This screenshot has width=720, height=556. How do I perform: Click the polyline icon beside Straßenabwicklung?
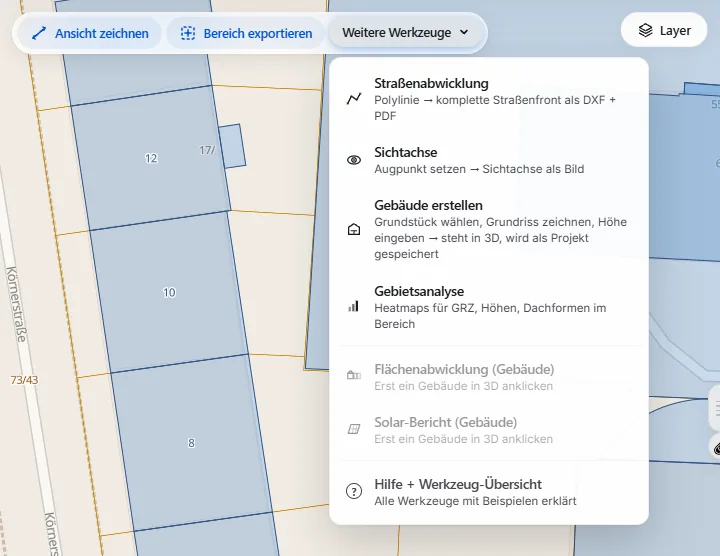(354, 98)
